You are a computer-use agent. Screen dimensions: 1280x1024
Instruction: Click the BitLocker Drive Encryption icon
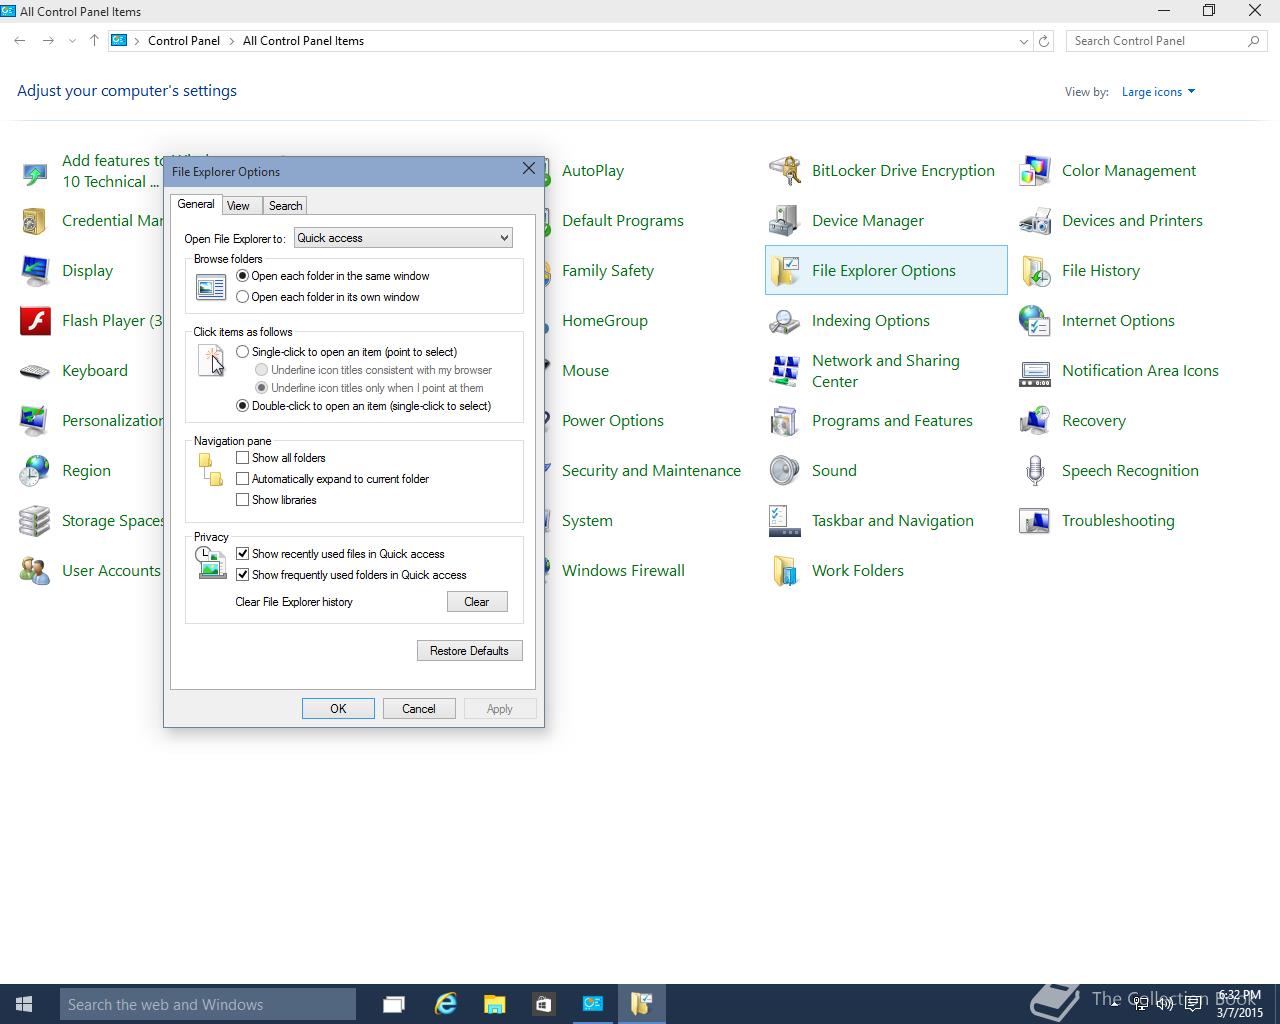pos(785,171)
